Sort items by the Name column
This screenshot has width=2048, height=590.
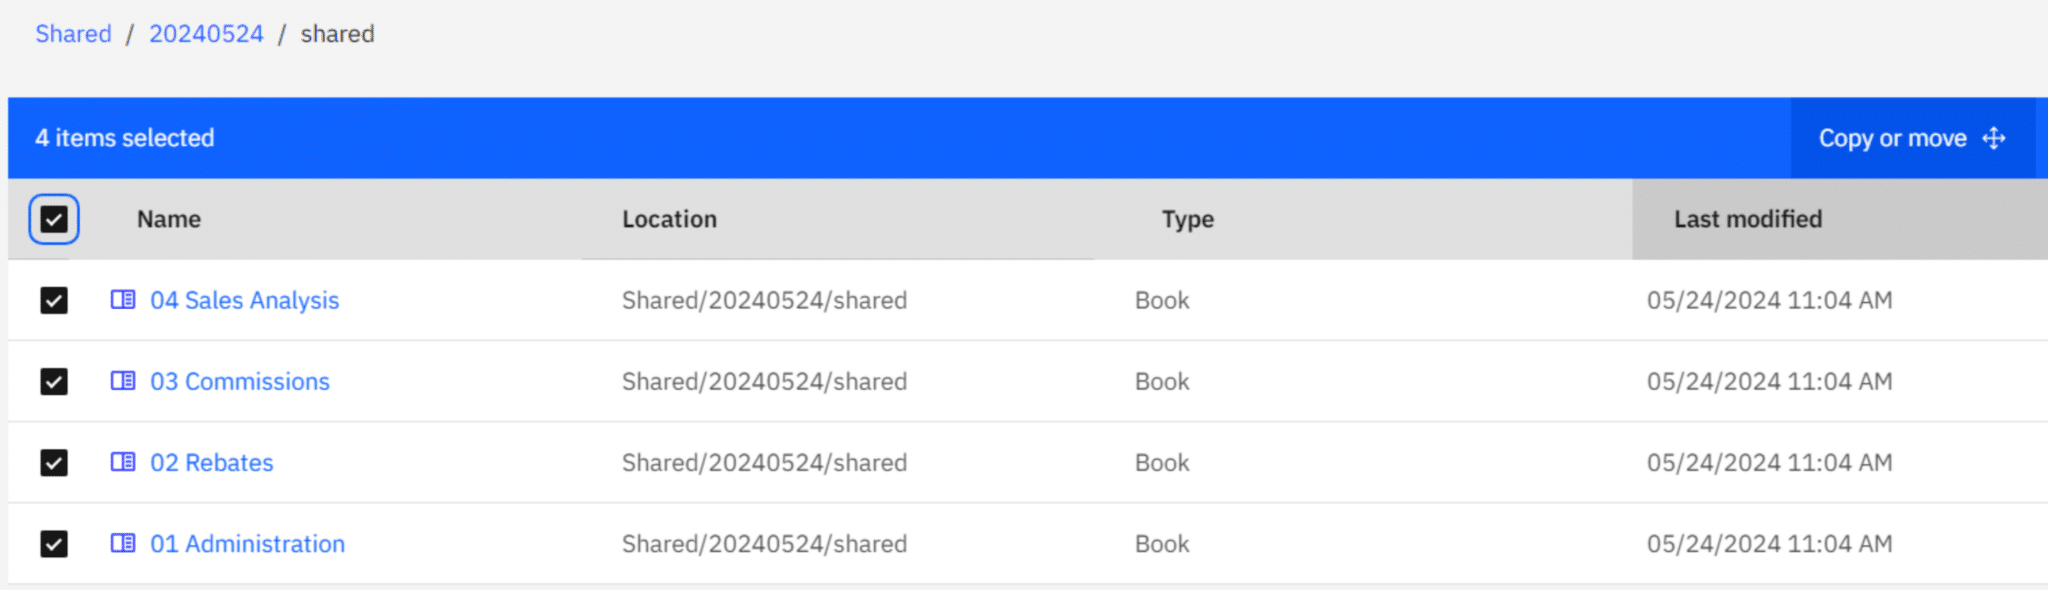tap(167, 218)
